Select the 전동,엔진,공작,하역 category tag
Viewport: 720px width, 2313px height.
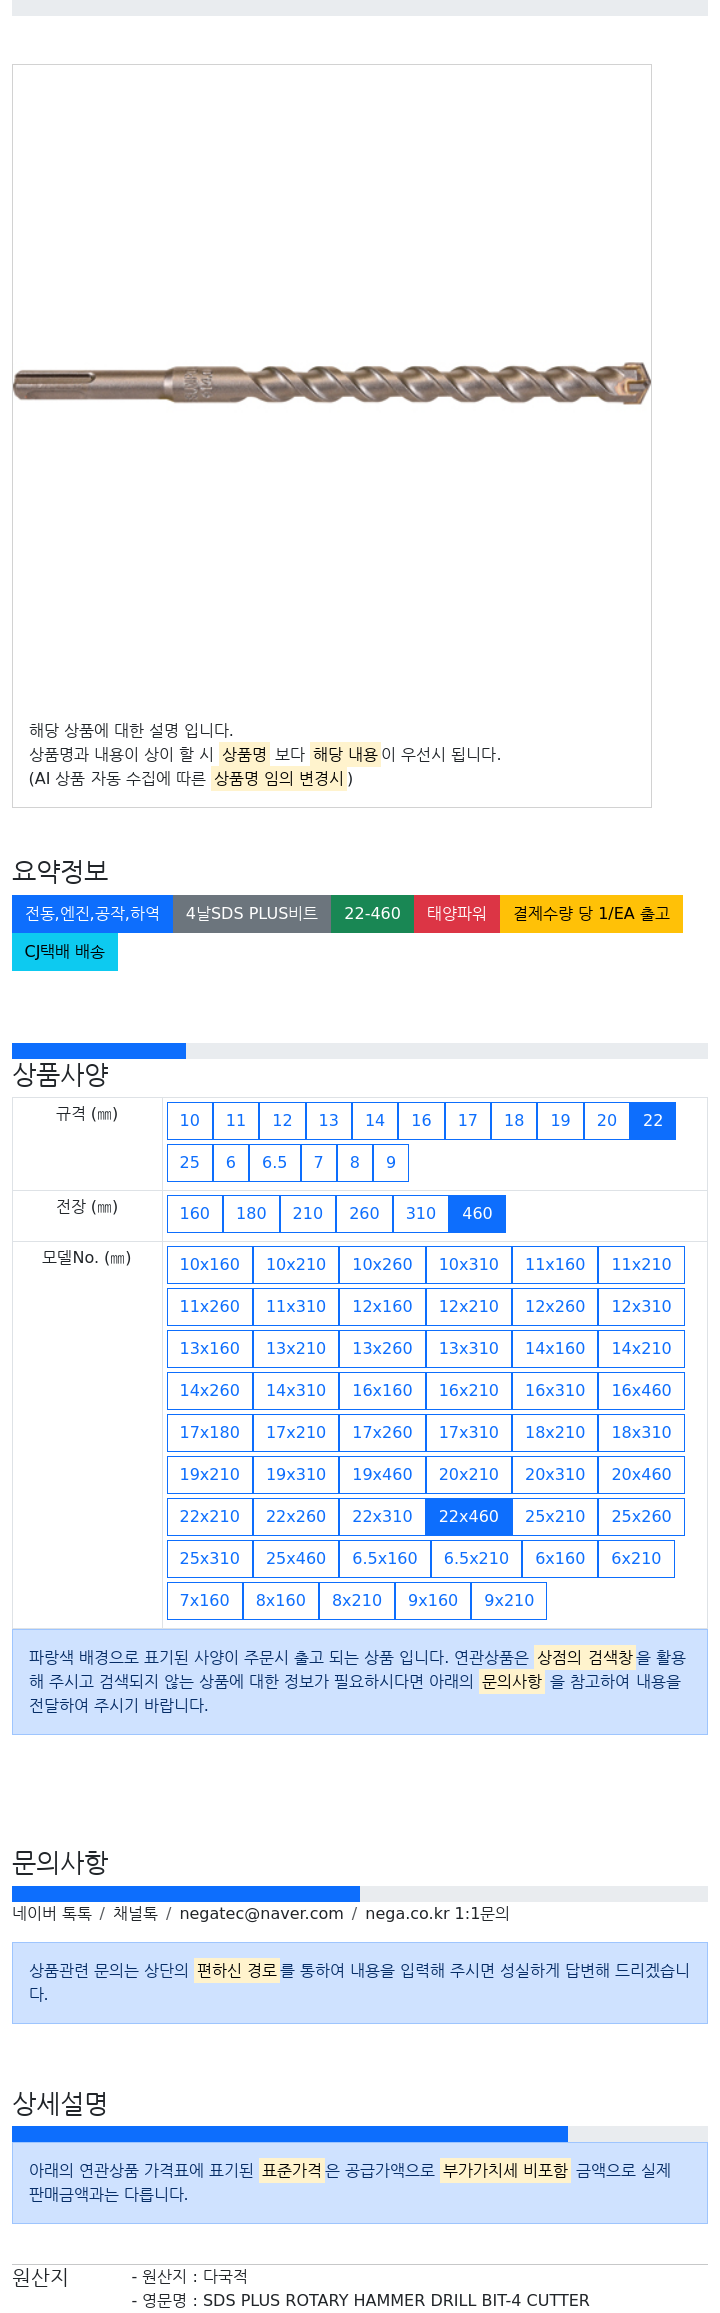click(x=92, y=913)
